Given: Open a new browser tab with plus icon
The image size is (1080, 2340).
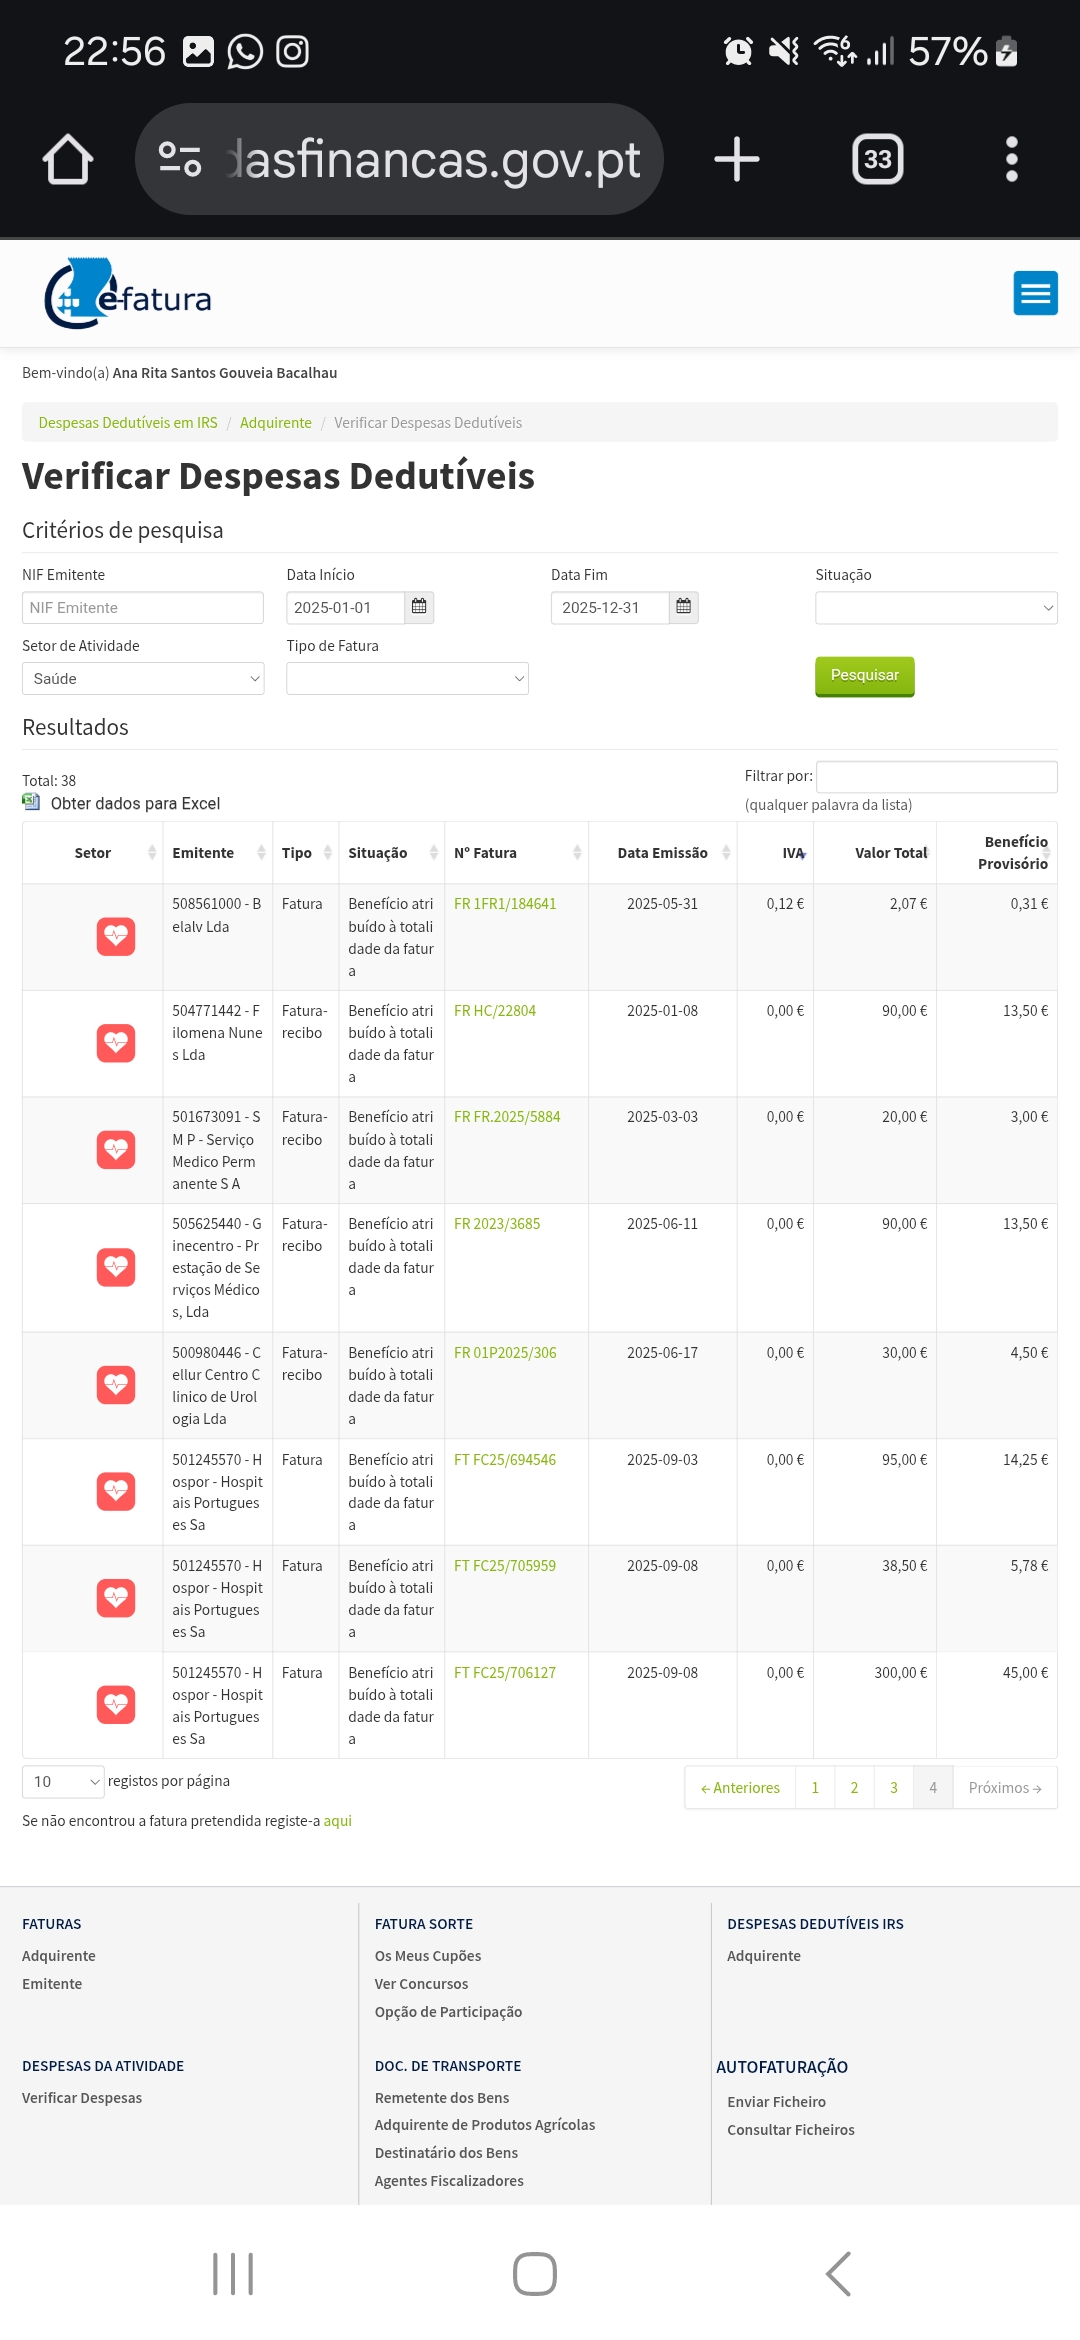Looking at the screenshot, I should point(737,159).
